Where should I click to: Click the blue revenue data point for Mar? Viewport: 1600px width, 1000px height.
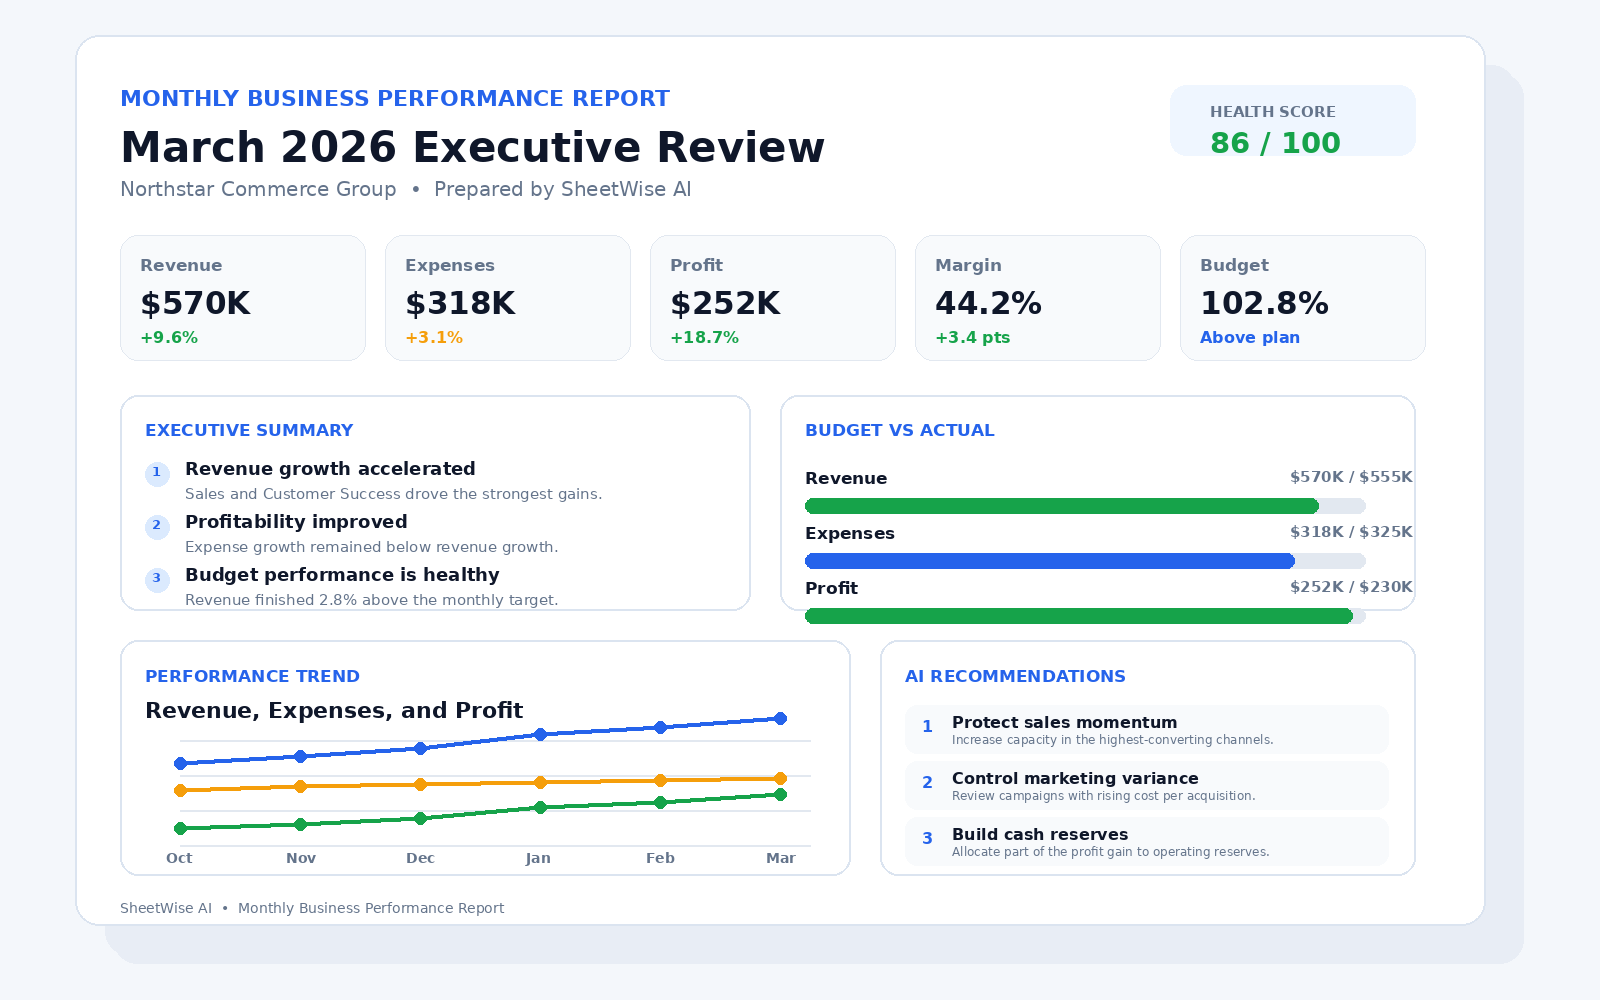[781, 718]
